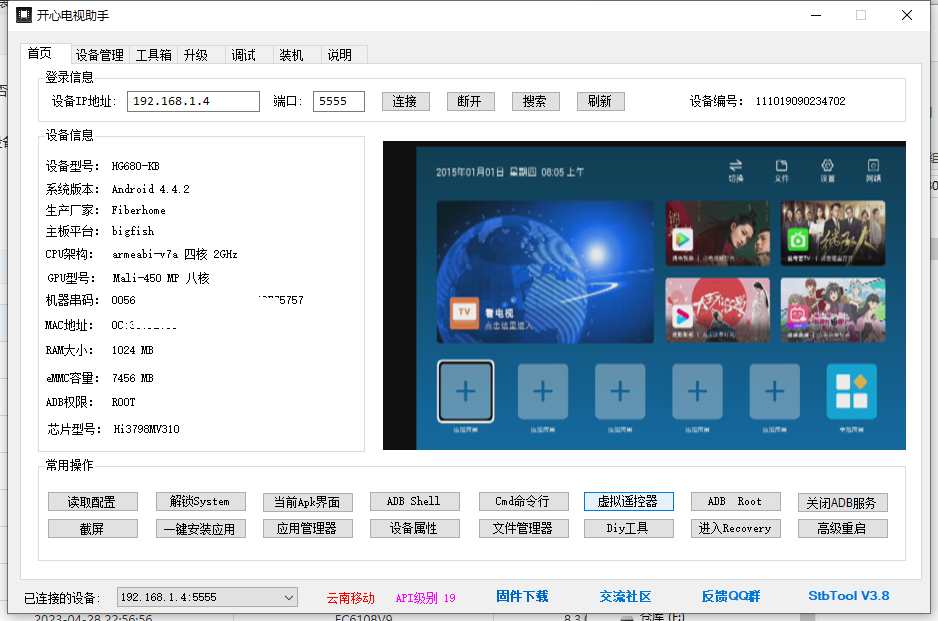Click the Hi3798MV310 chip value
The image size is (938, 621).
point(147,429)
